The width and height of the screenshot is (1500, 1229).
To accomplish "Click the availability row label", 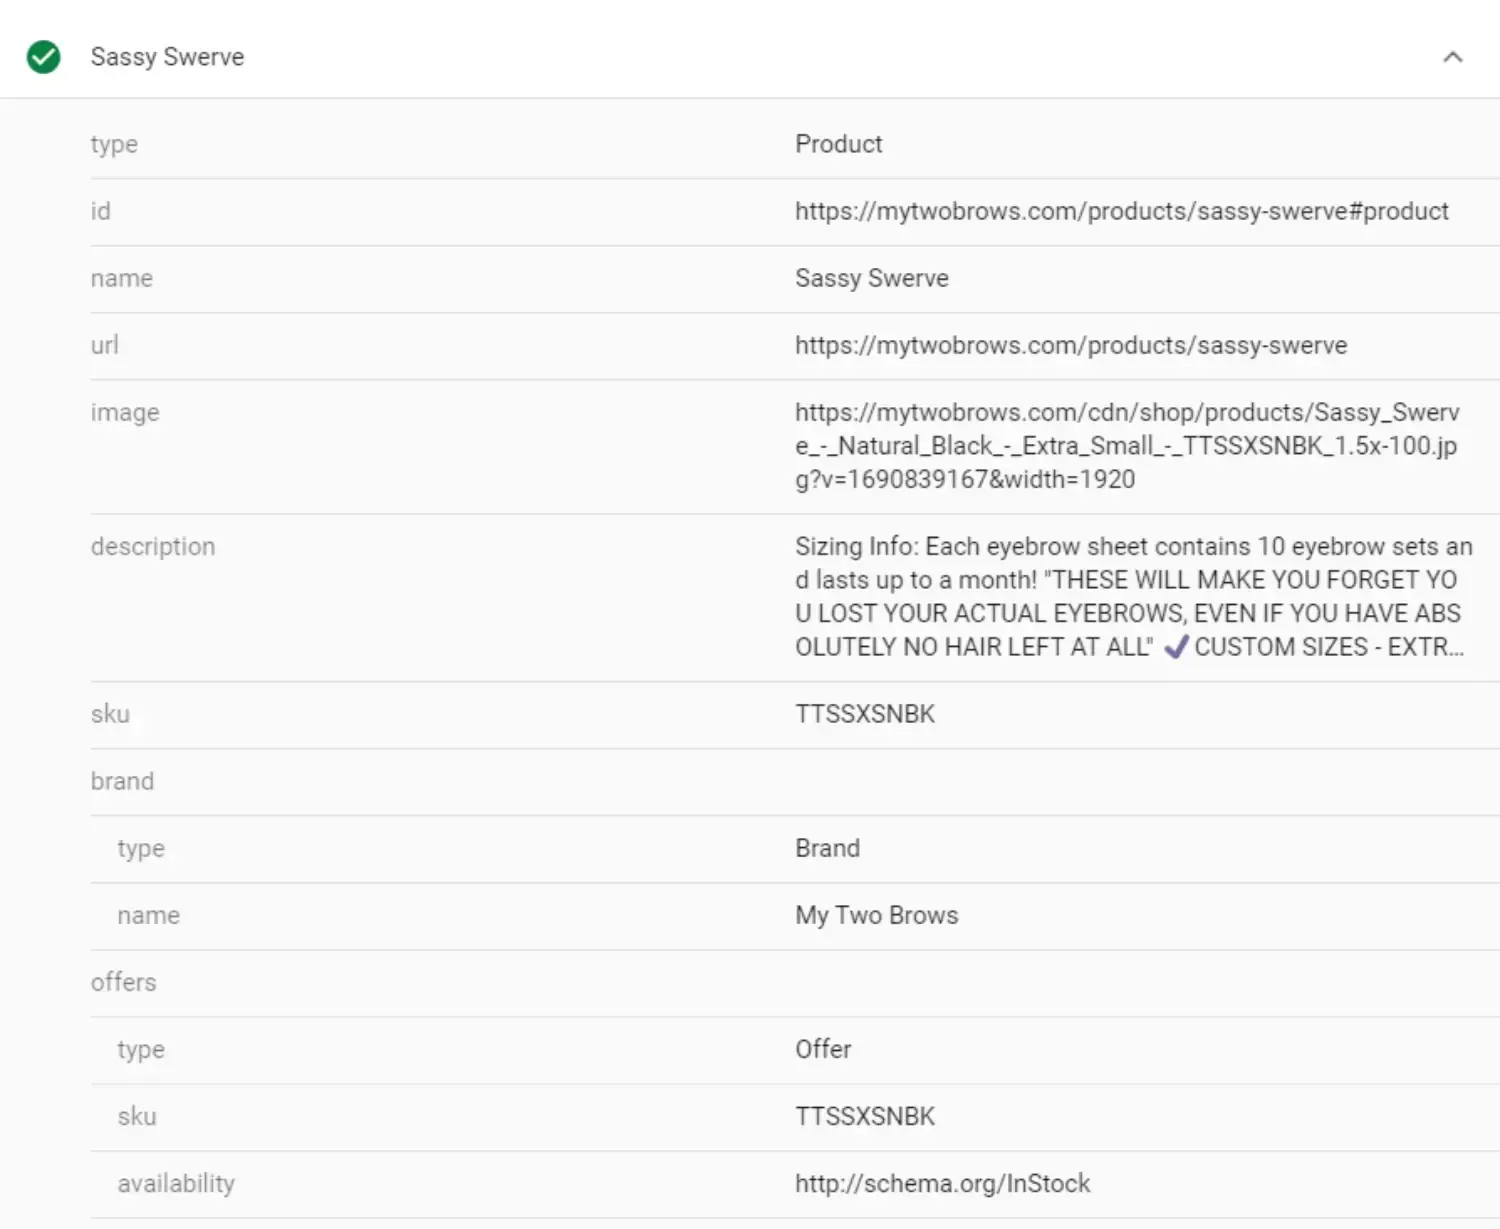I will 176,1183.
